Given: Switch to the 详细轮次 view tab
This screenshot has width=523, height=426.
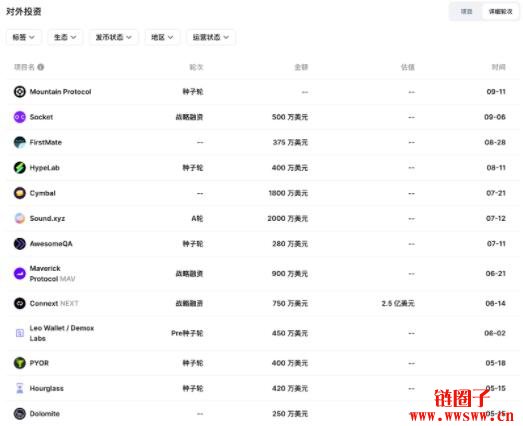Looking at the screenshot, I should [x=500, y=12].
